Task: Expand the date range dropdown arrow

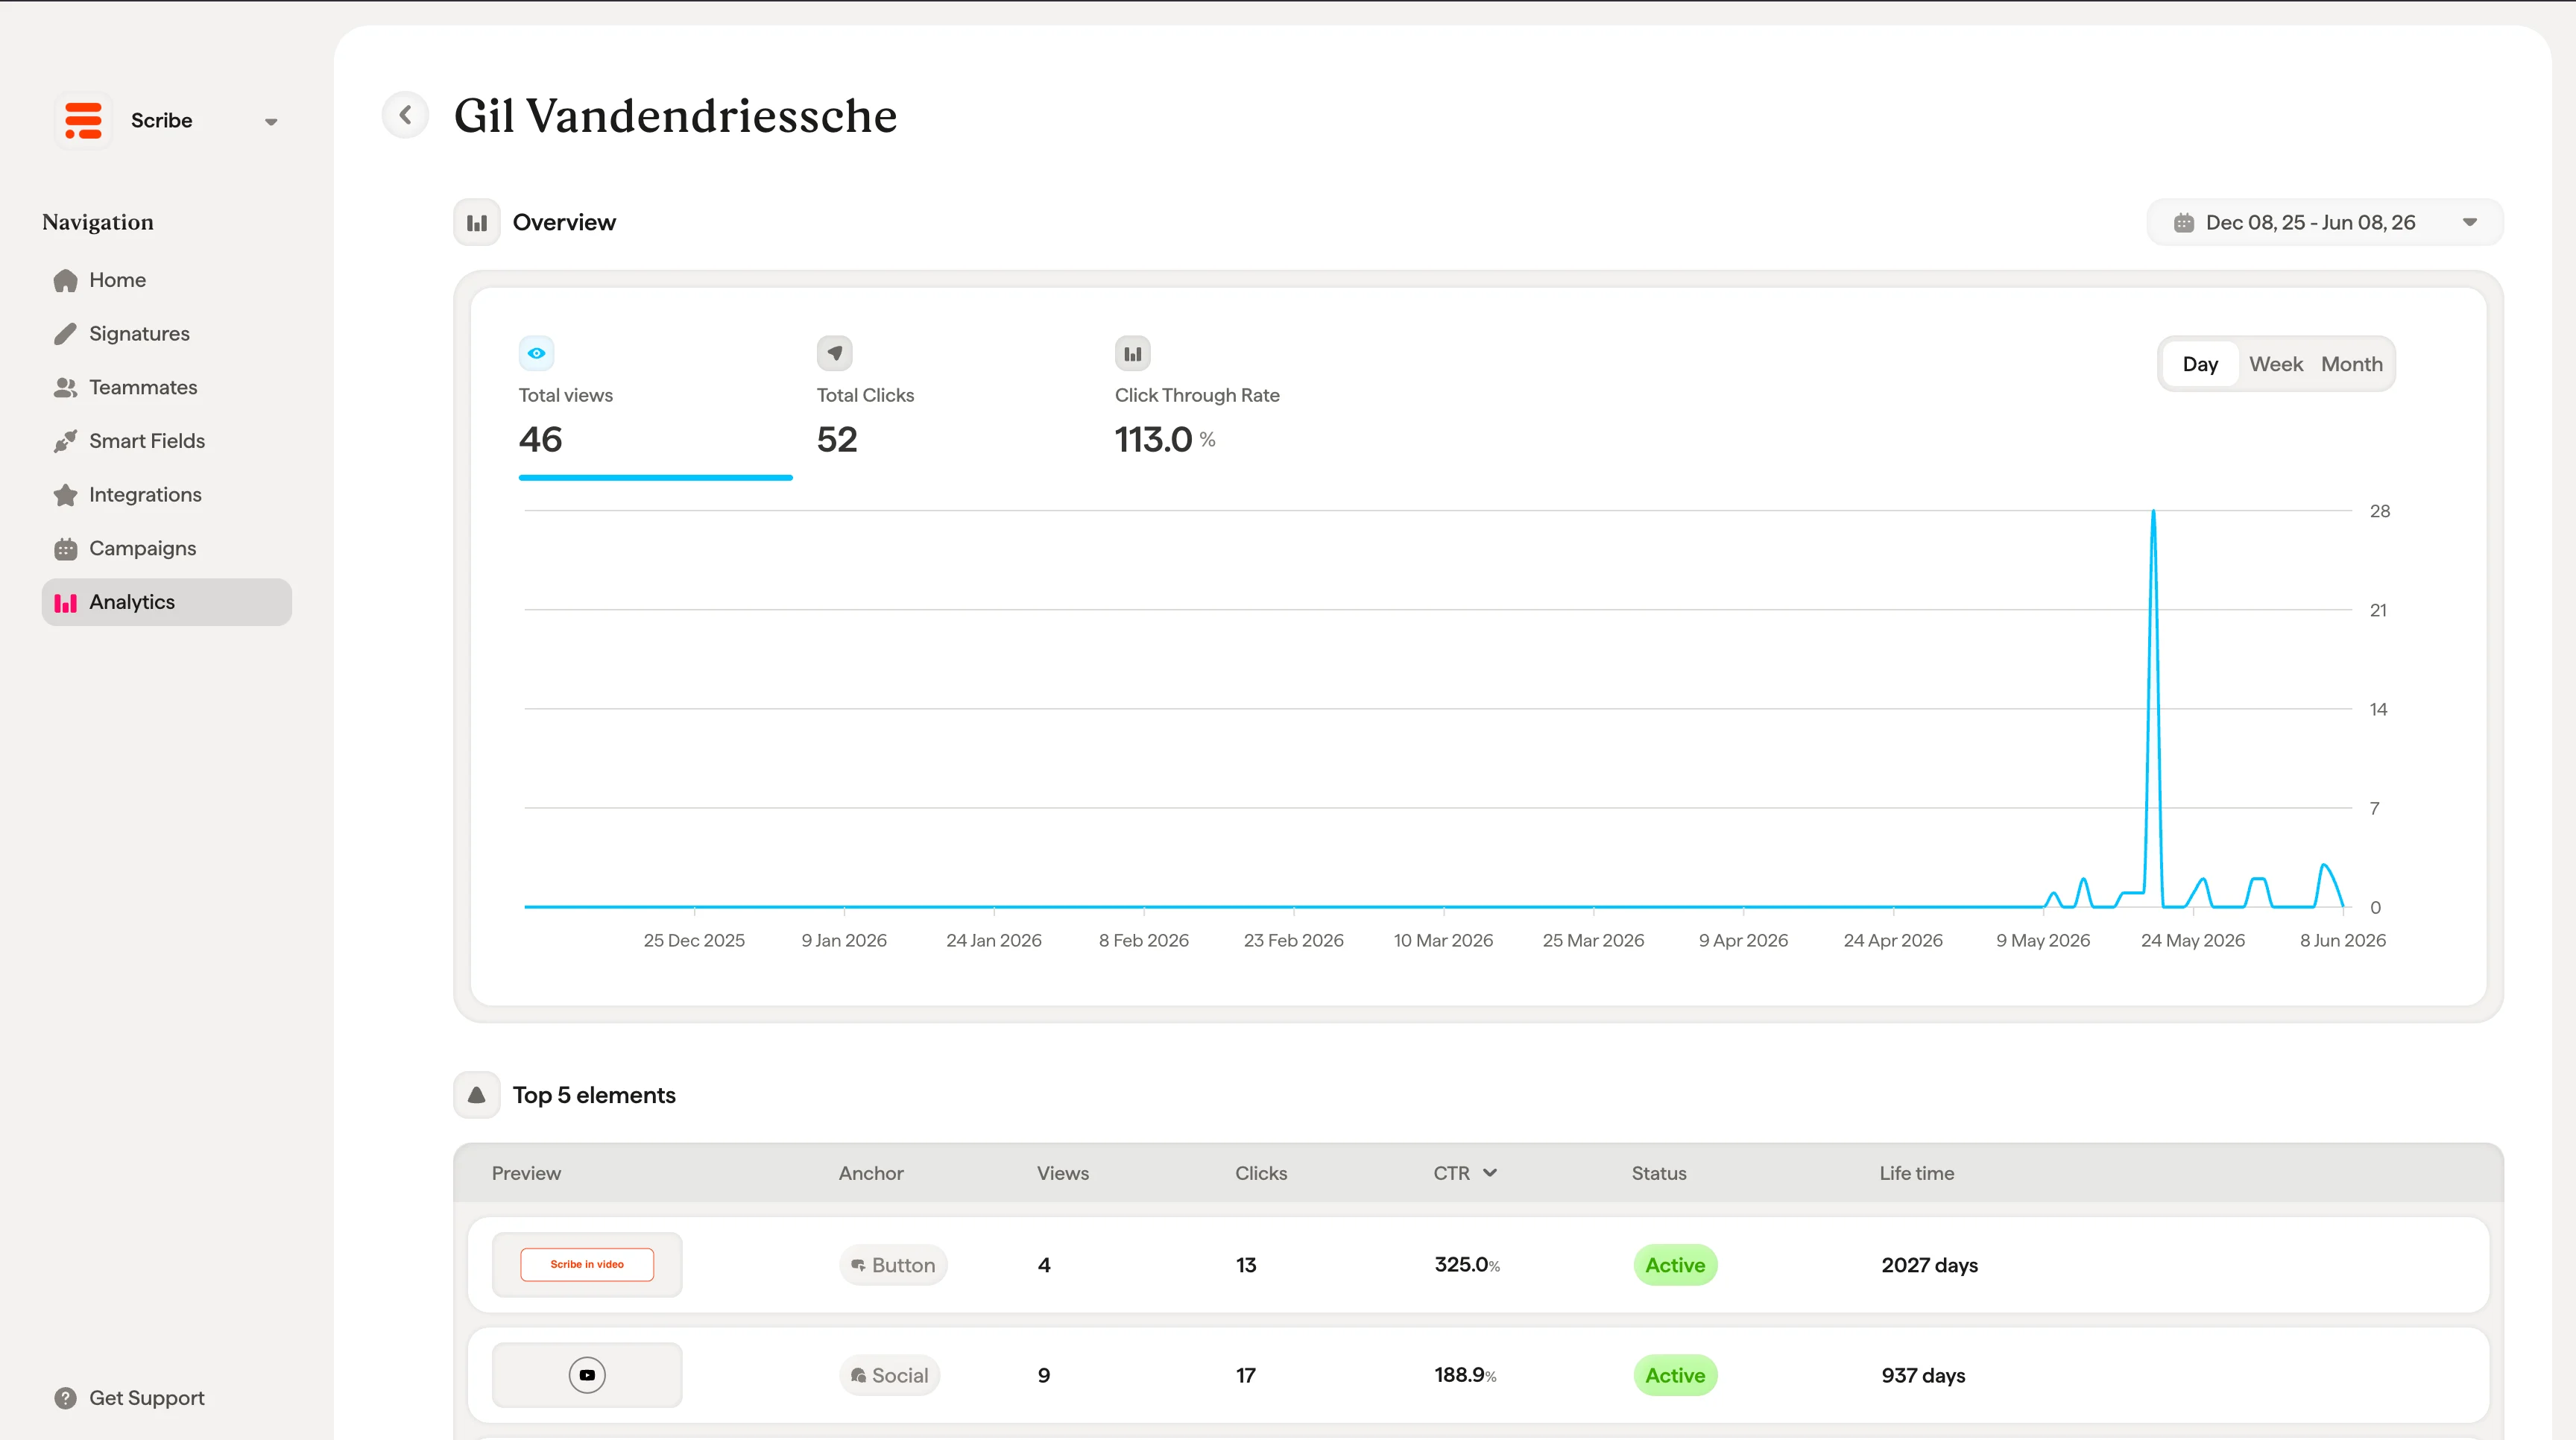Action: coord(2470,222)
